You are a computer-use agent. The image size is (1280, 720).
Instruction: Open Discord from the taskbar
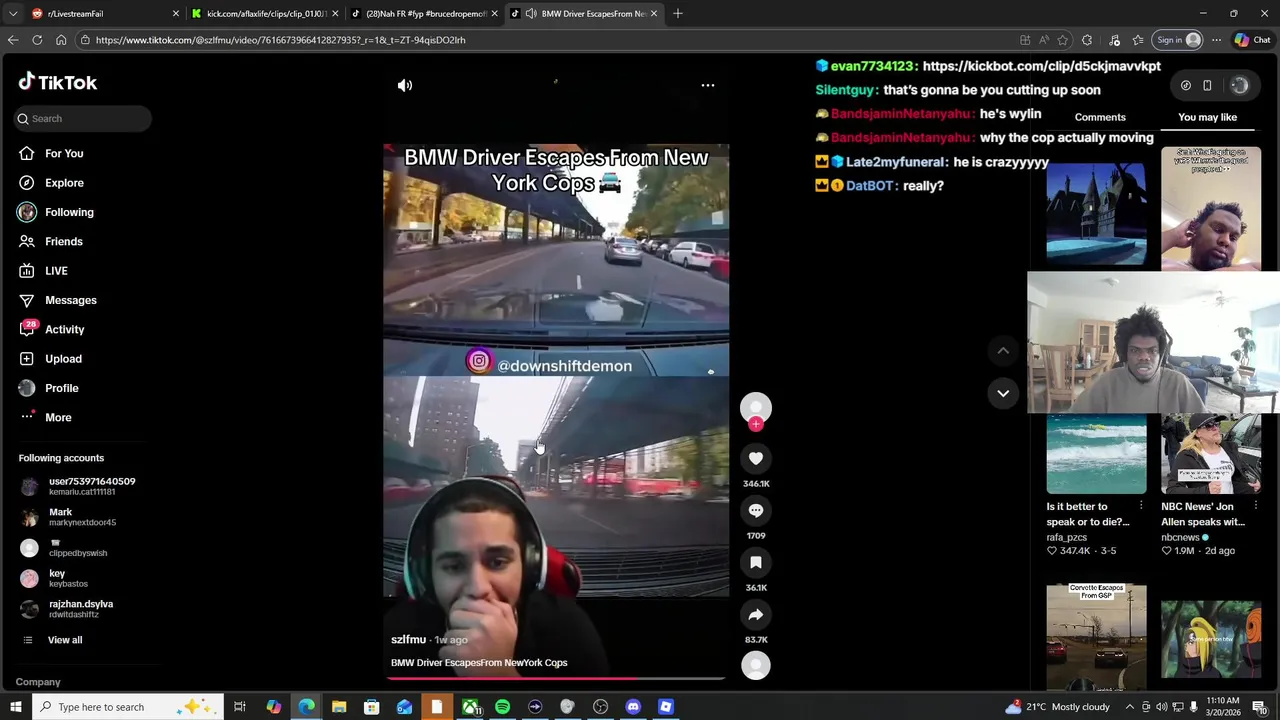(x=633, y=707)
